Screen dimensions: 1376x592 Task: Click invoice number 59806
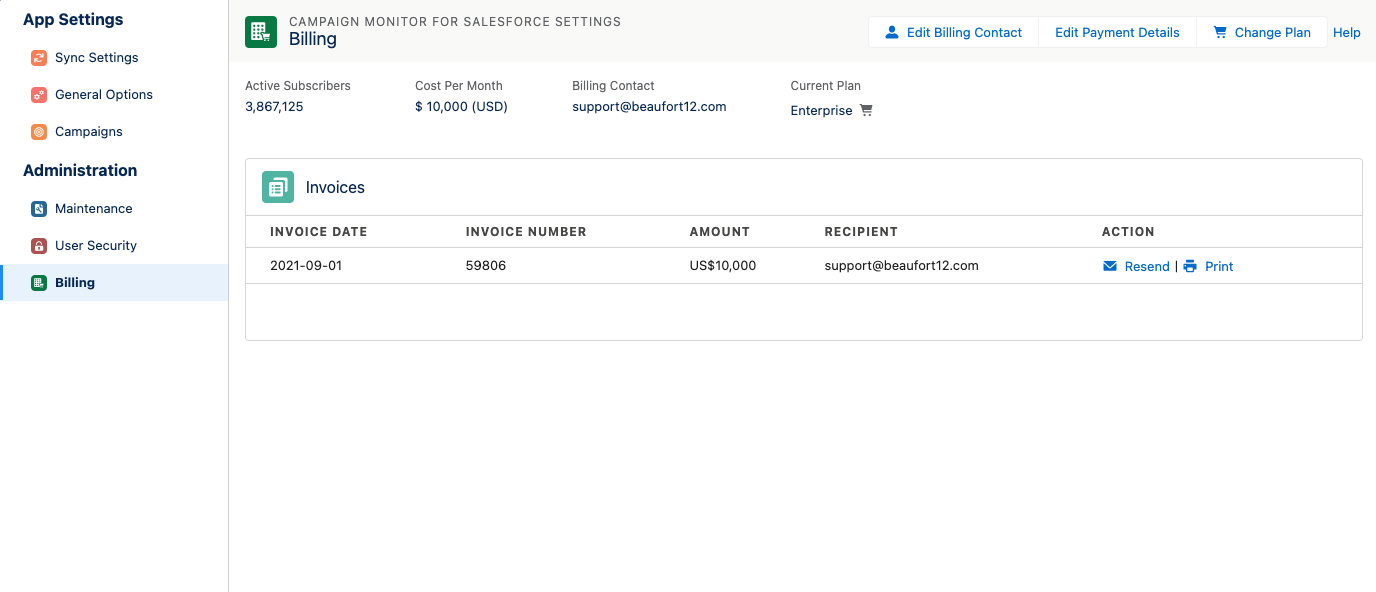point(486,266)
